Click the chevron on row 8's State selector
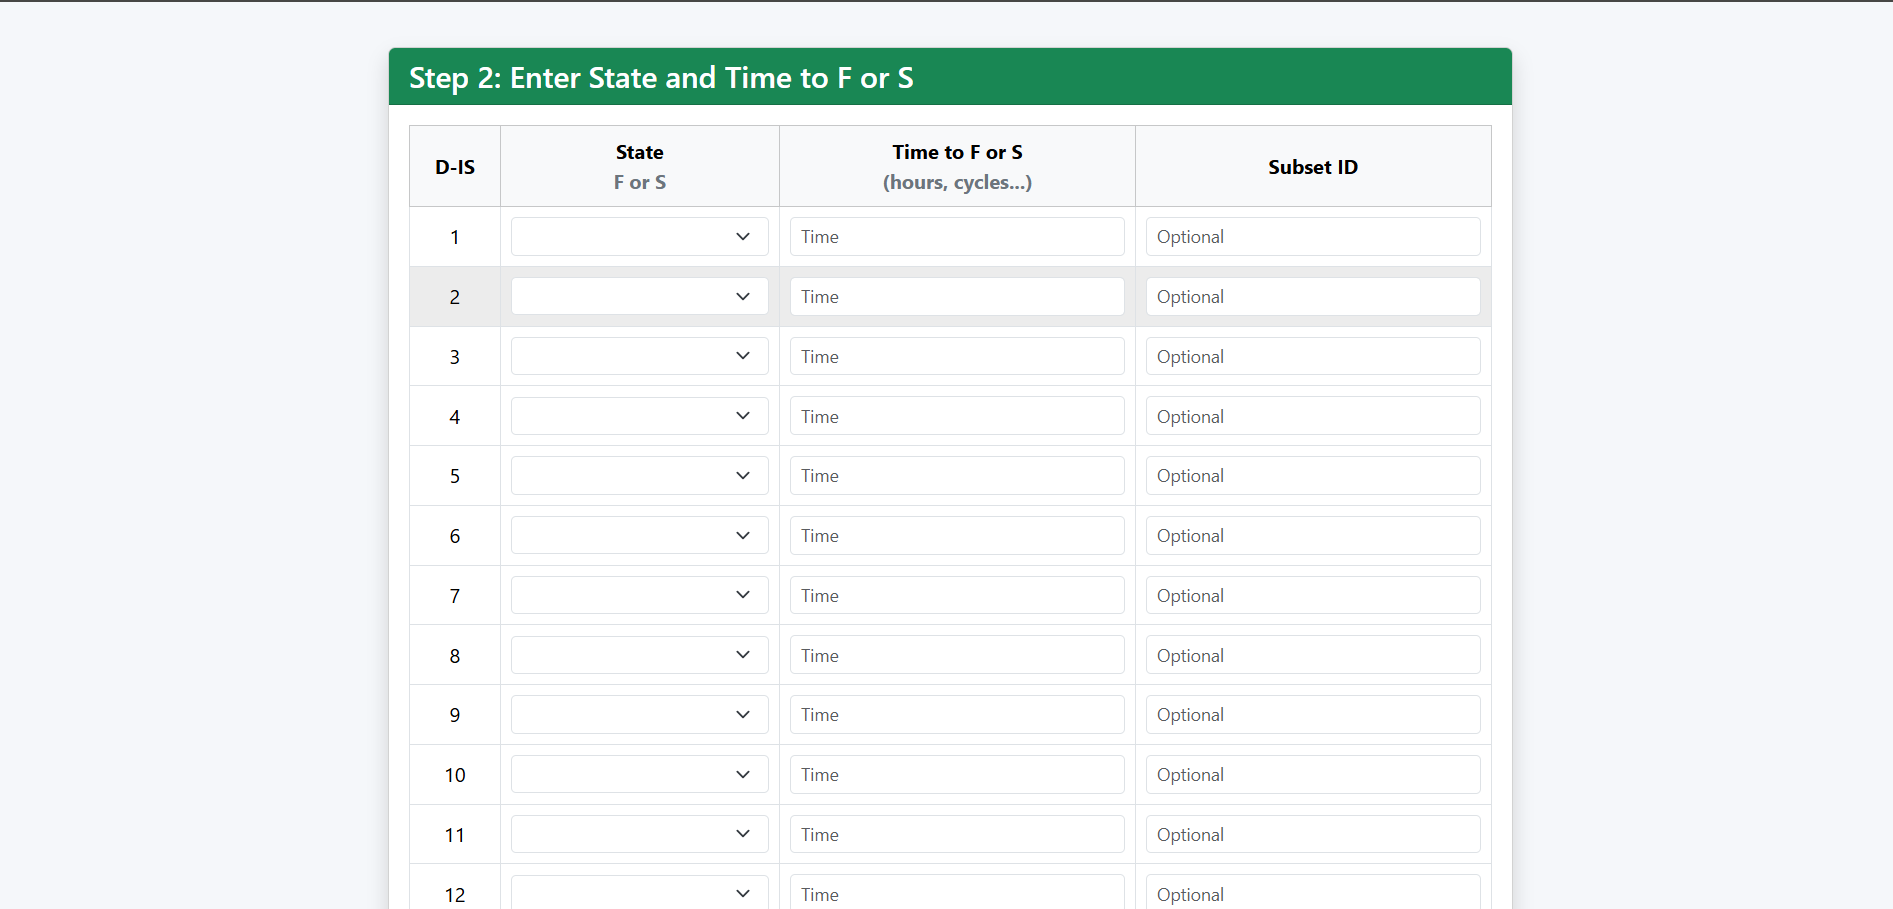The image size is (1893, 909). (x=742, y=654)
